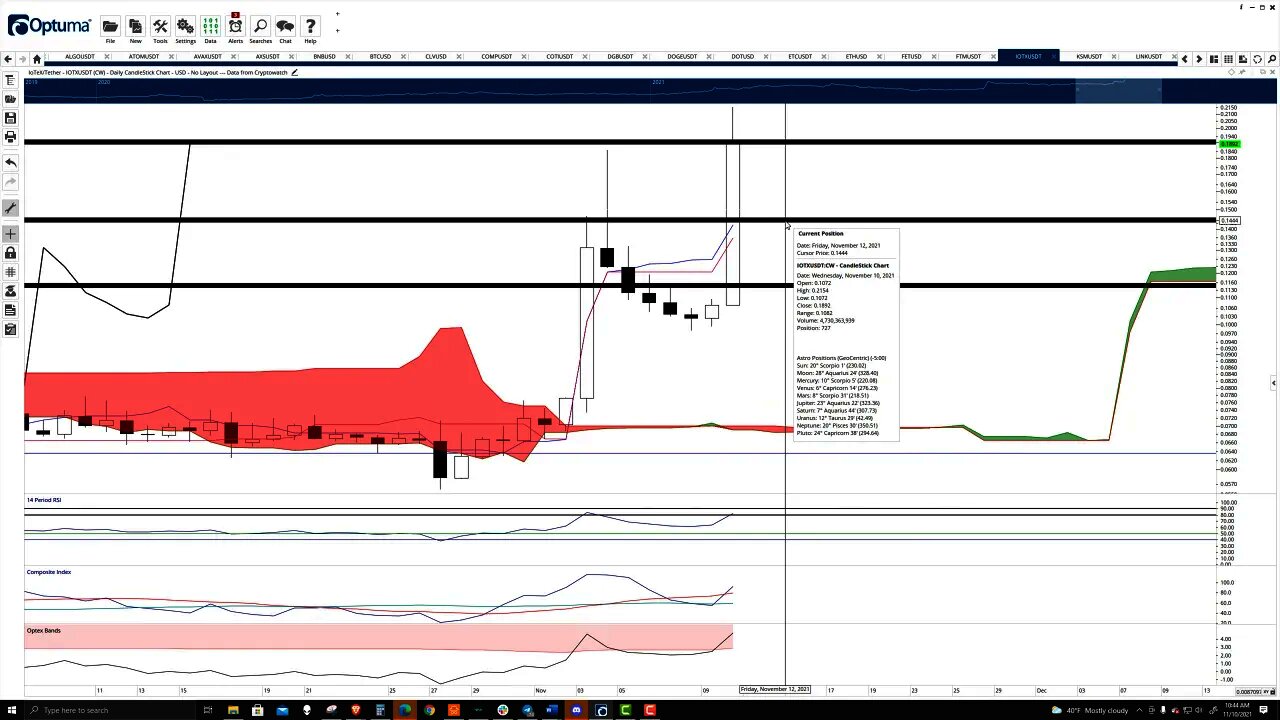Viewport: 1280px width, 720px height.
Task: Click the chart title text IoTeX/Tether
Action: click(x=45, y=72)
